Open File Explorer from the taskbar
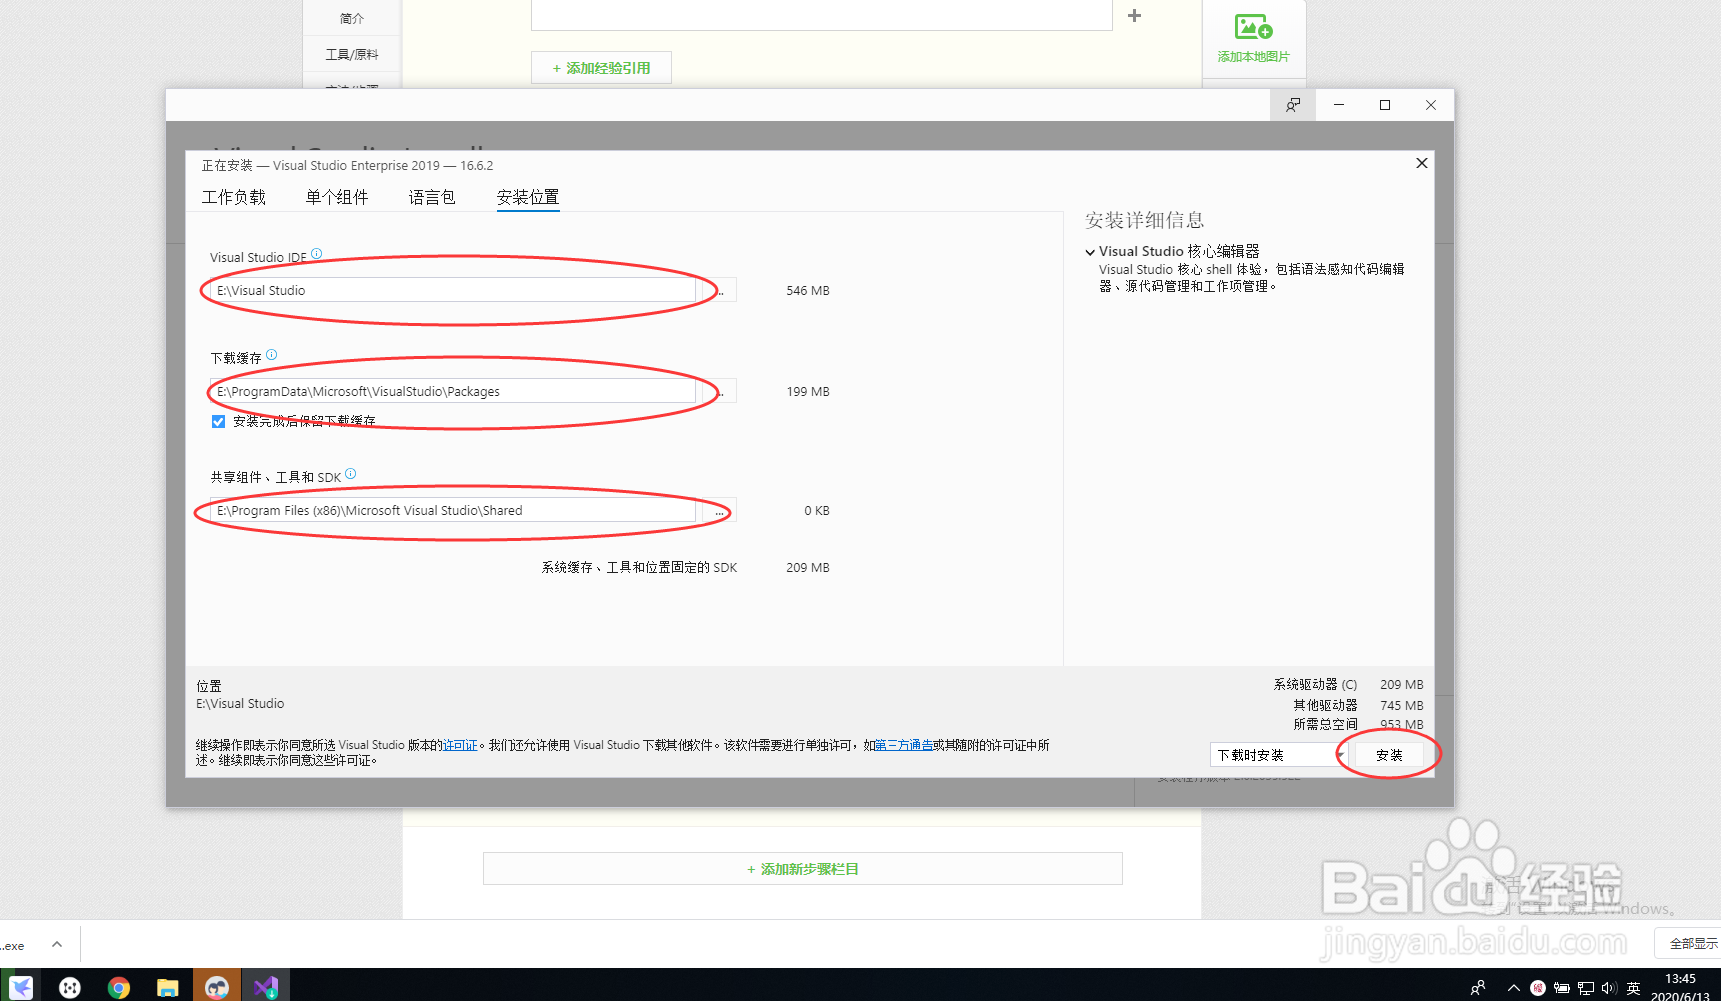 [x=168, y=988]
